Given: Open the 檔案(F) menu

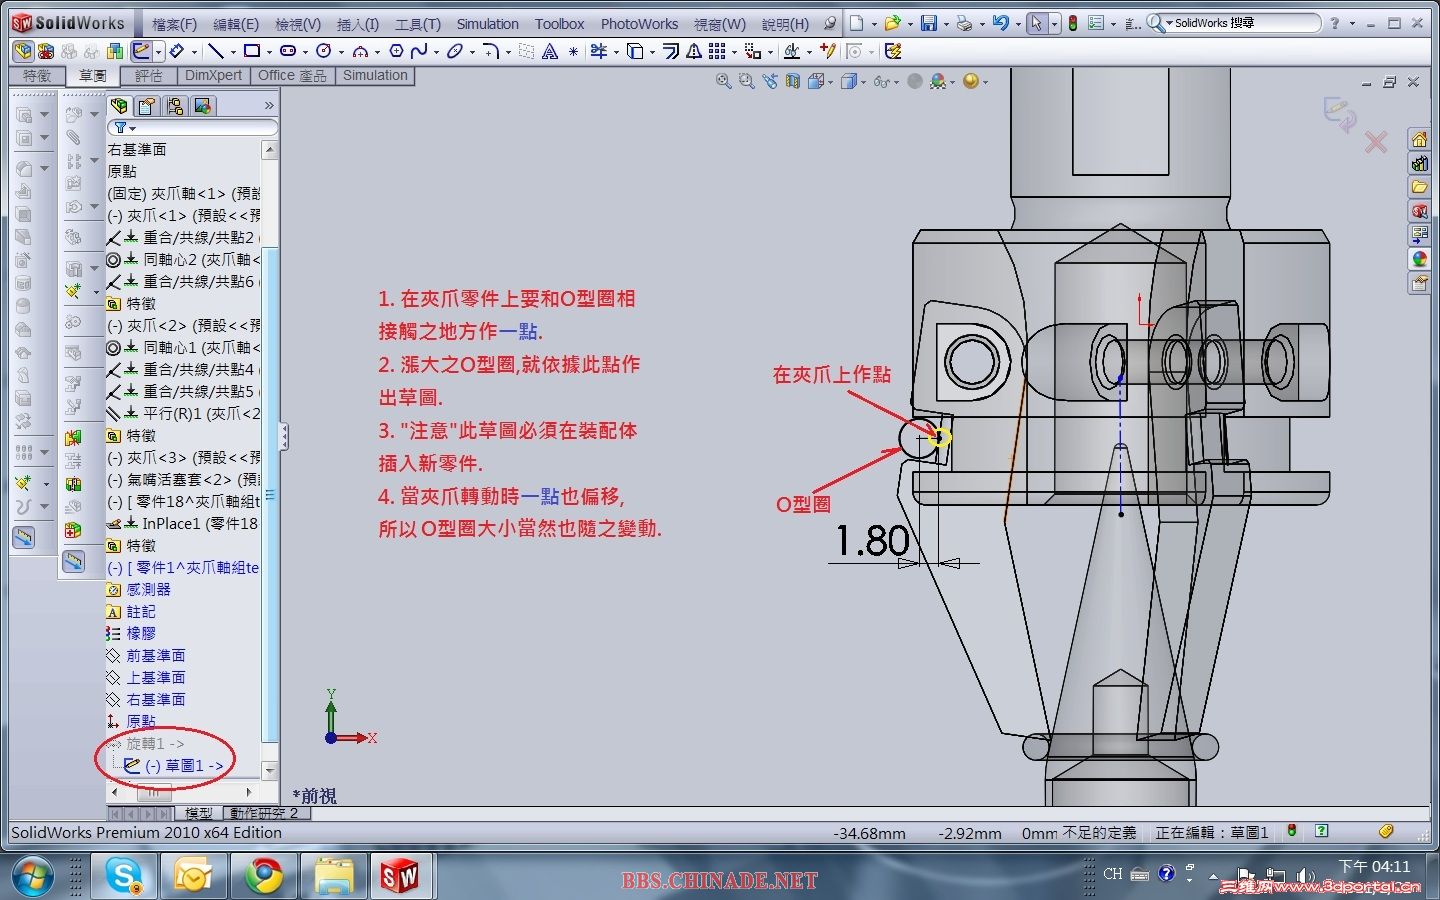Looking at the screenshot, I should (174, 24).
